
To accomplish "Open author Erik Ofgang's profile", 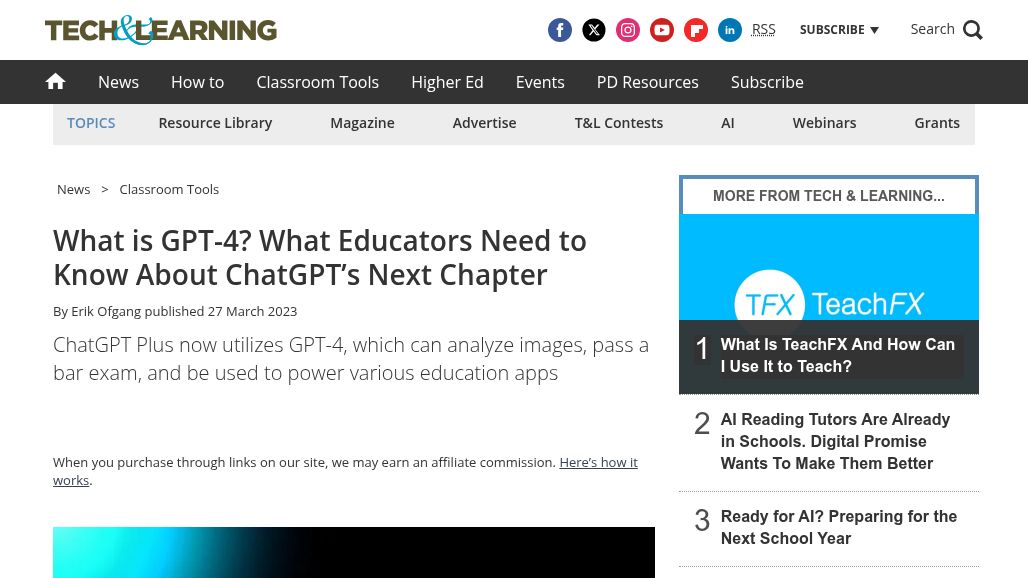I will click(x=106, y=311).
